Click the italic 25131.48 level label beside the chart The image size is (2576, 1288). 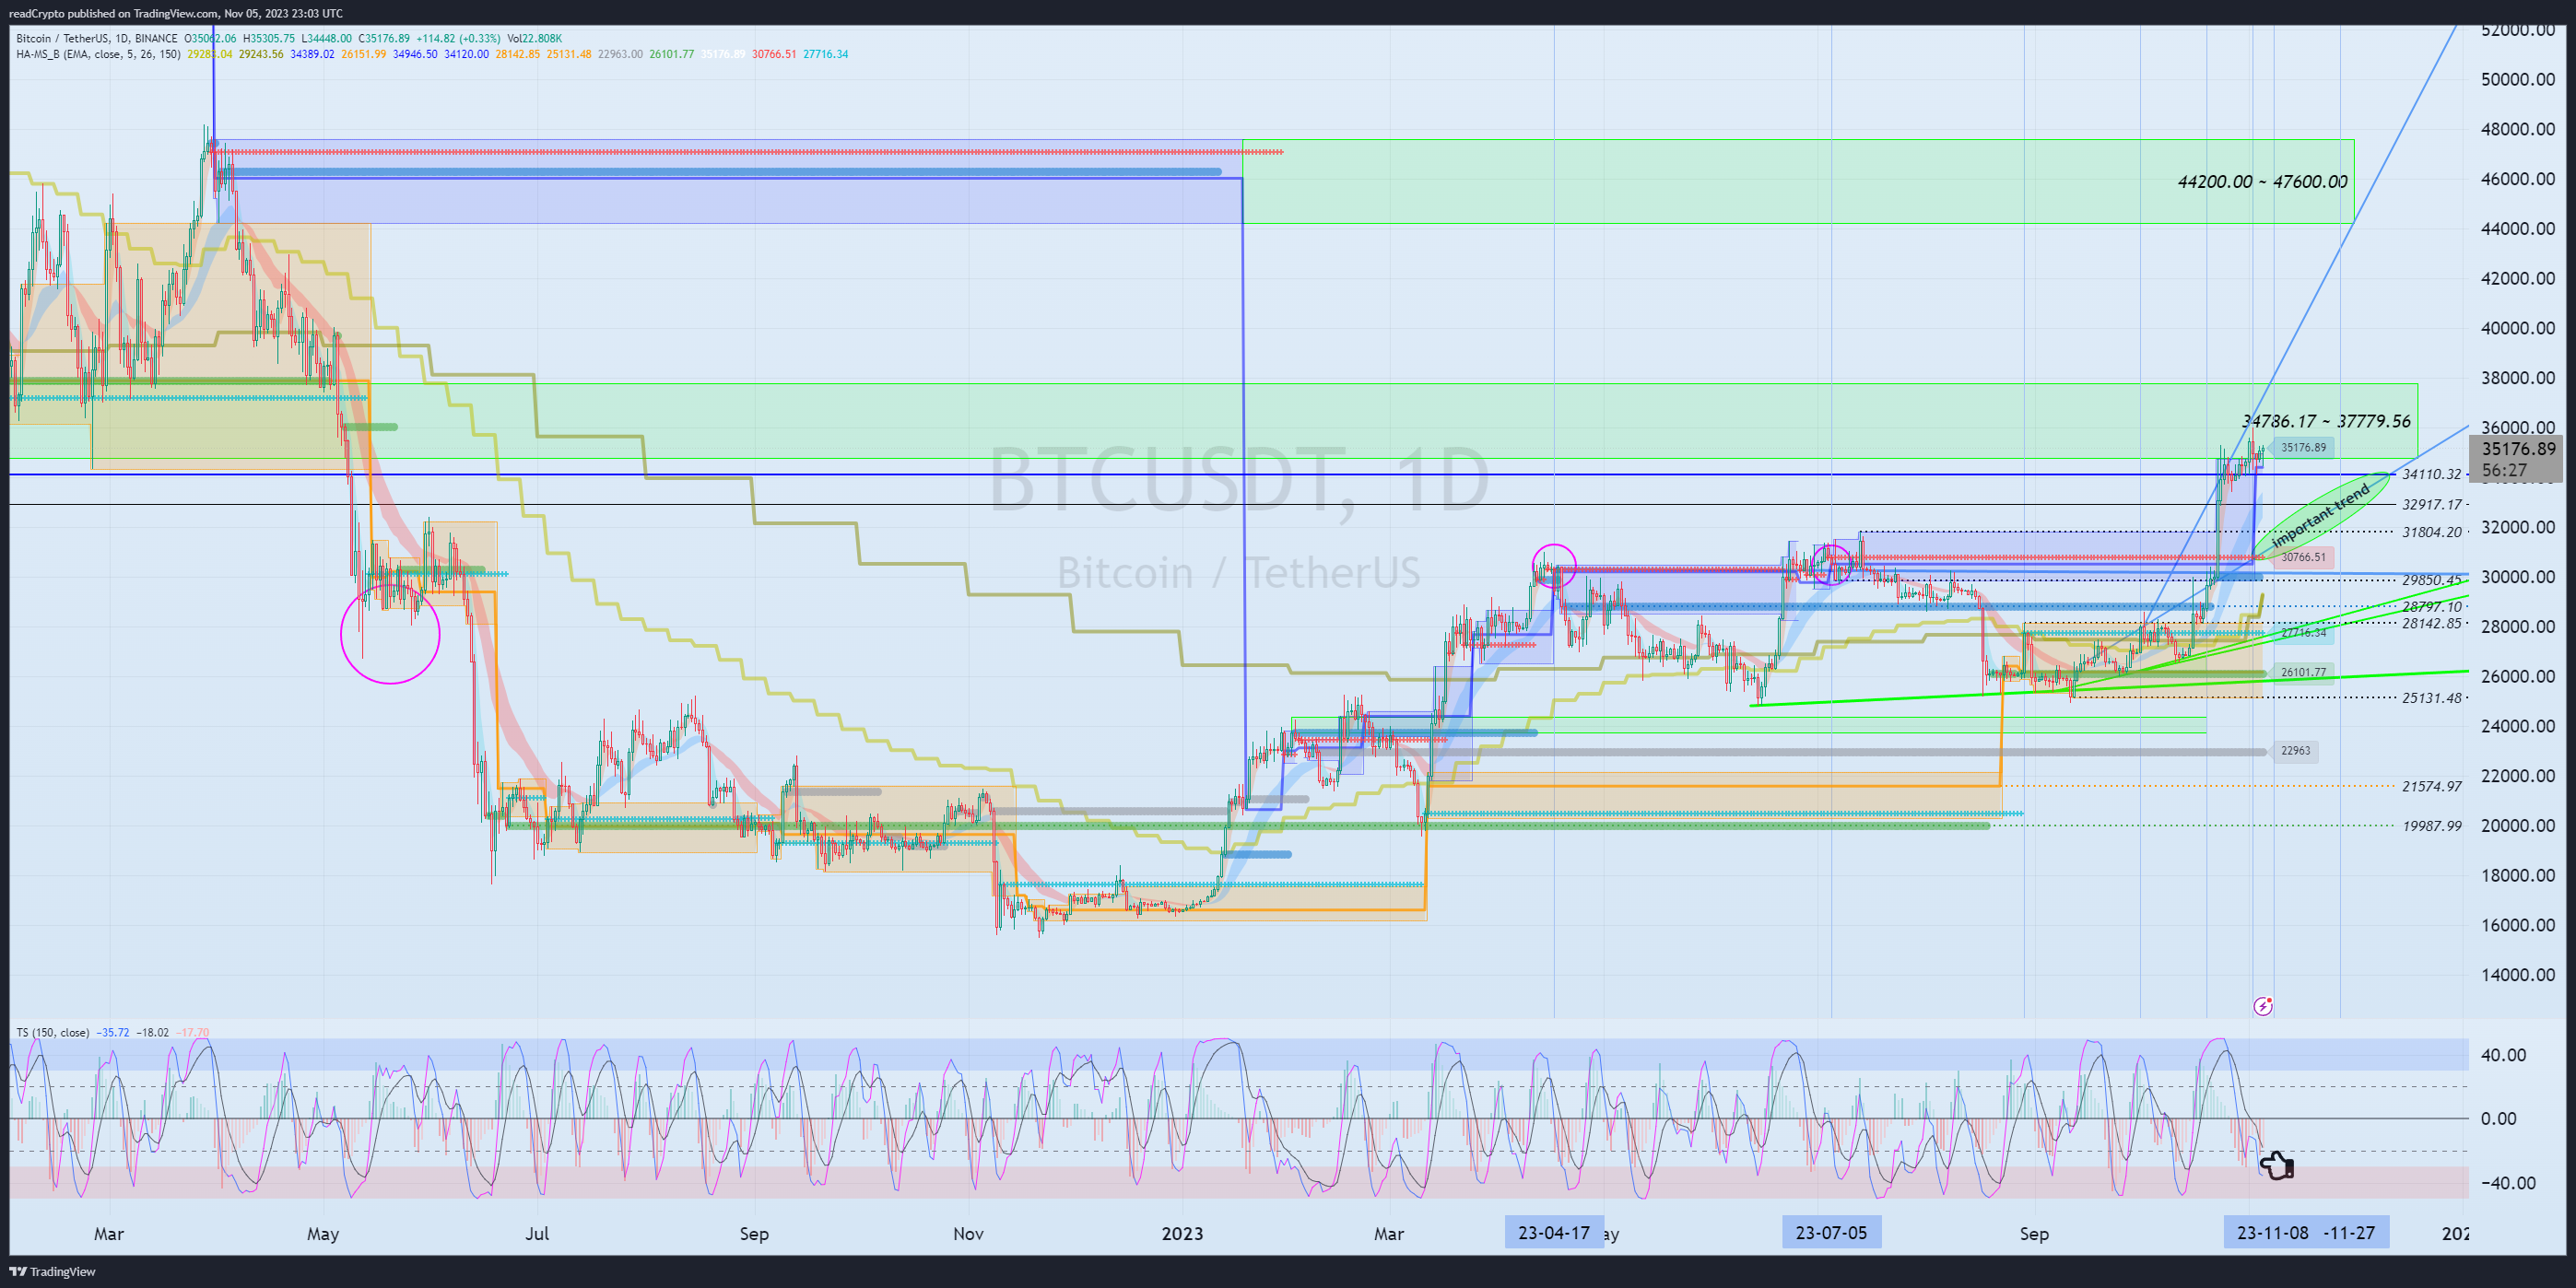(2432, 698)
